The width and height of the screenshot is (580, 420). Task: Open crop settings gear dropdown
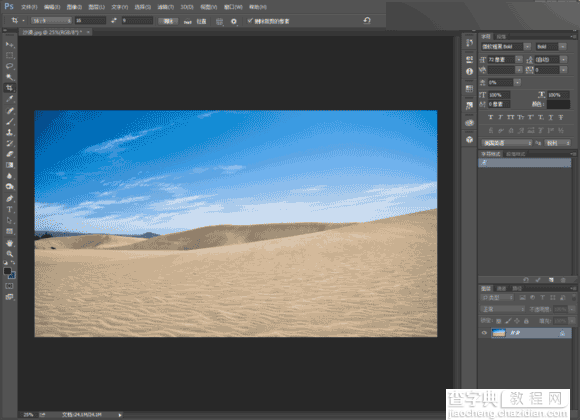[234, 21]
